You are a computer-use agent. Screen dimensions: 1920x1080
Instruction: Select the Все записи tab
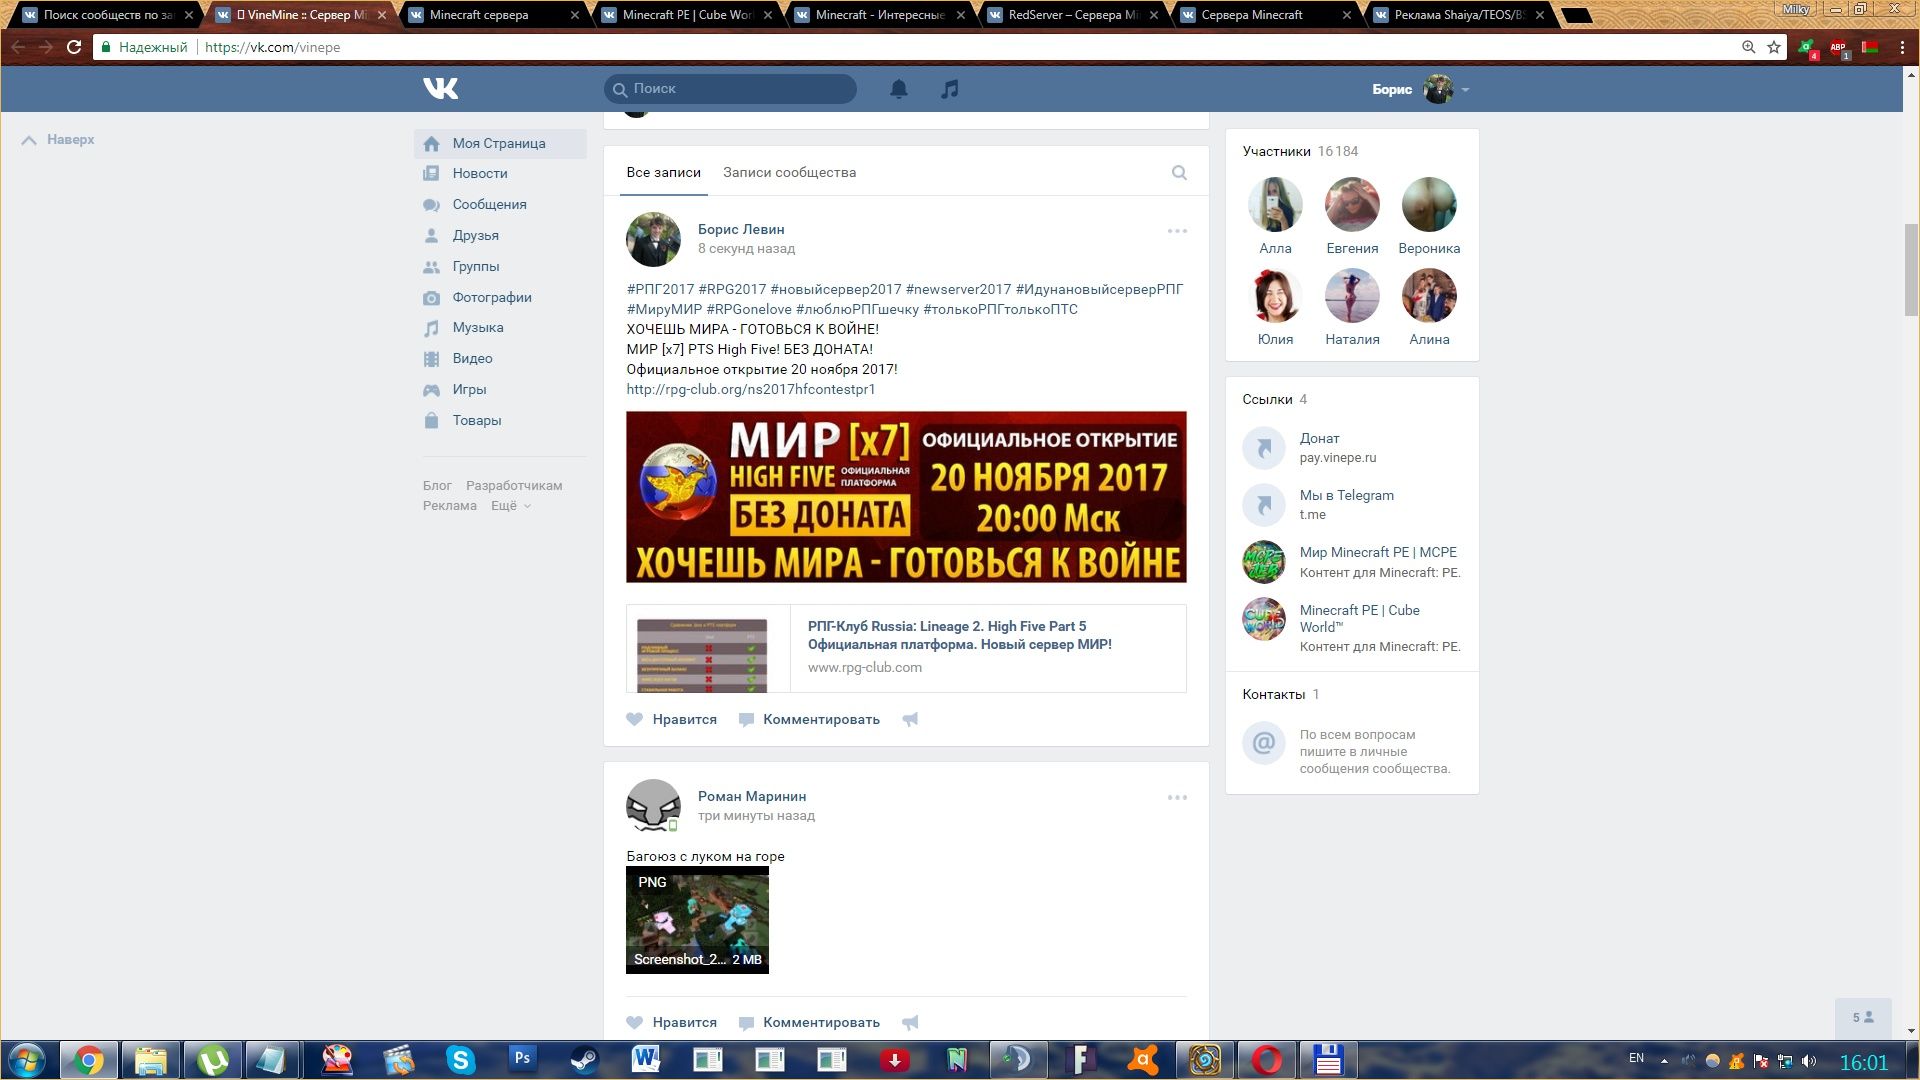point(663,173)
